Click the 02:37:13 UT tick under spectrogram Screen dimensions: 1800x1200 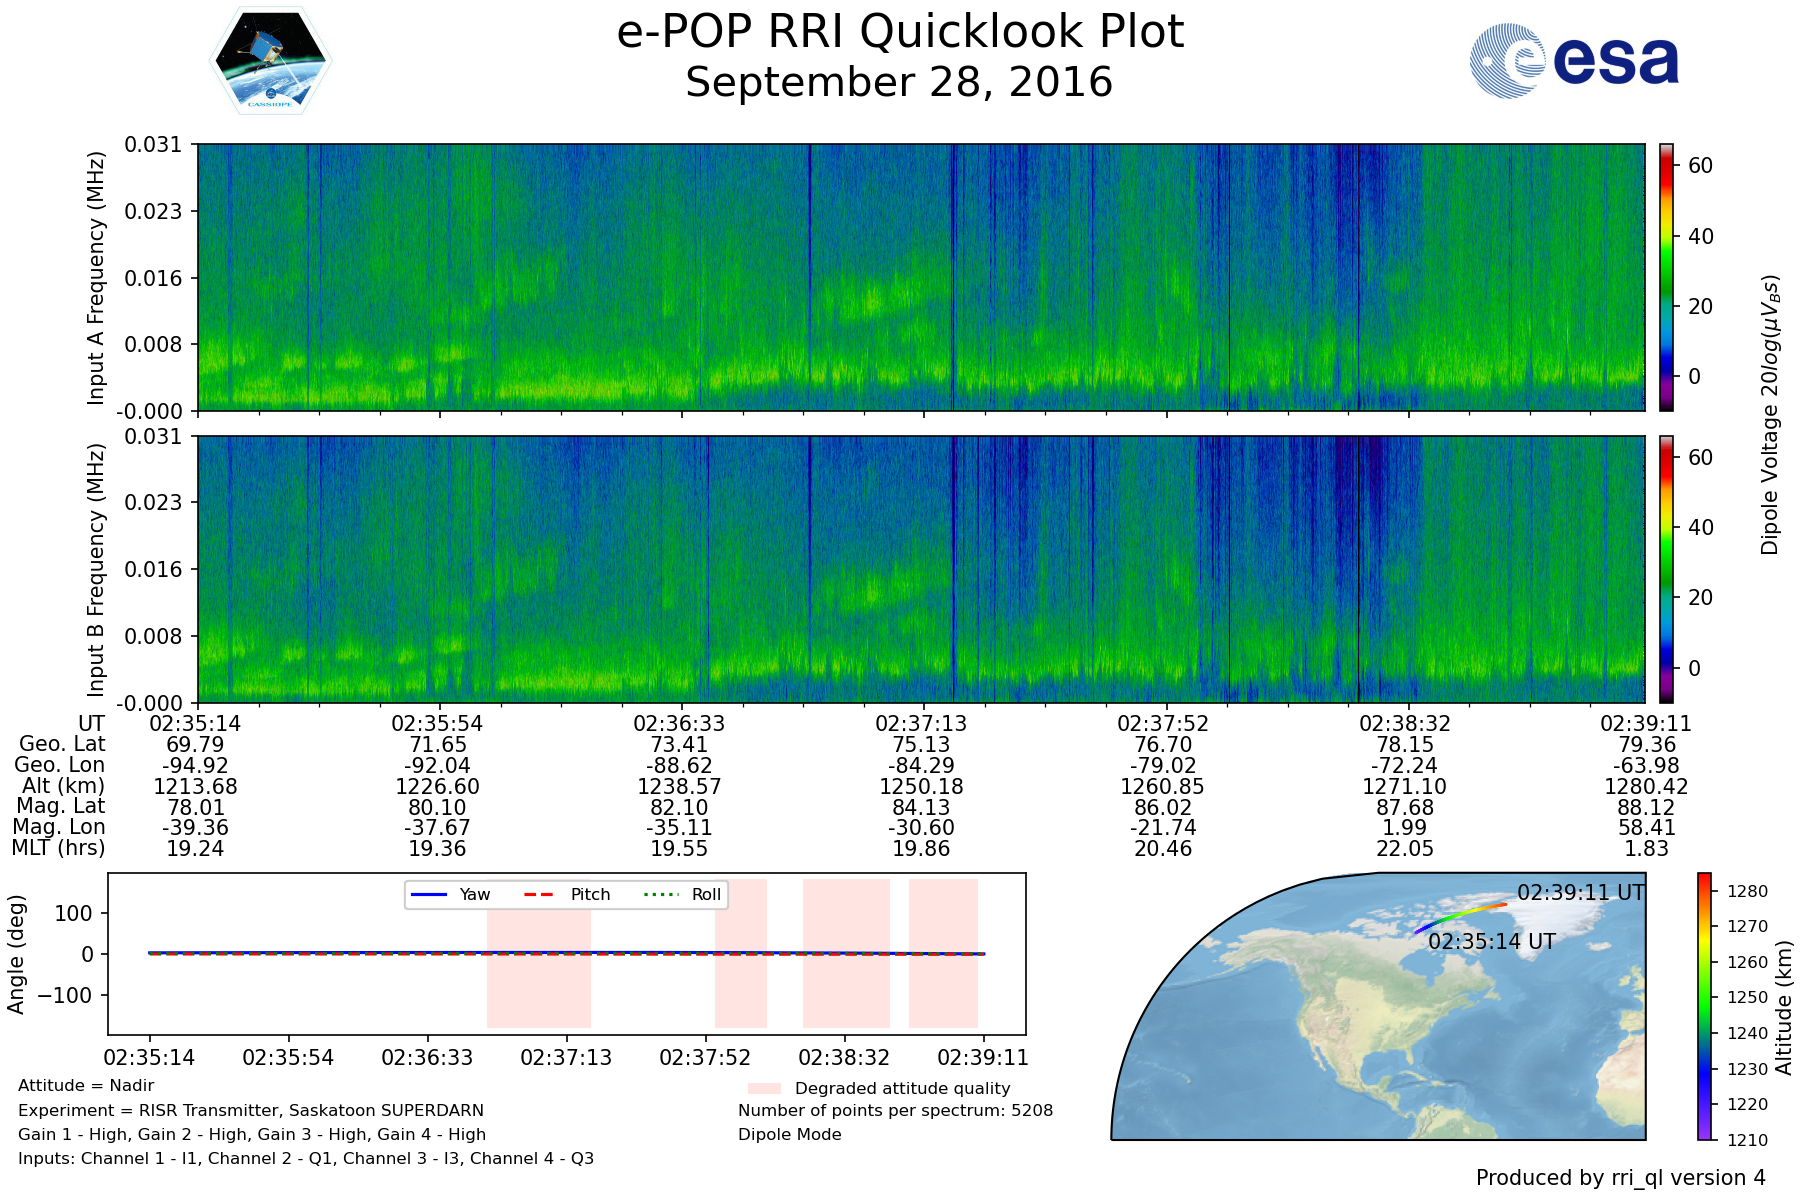[921, 723]
